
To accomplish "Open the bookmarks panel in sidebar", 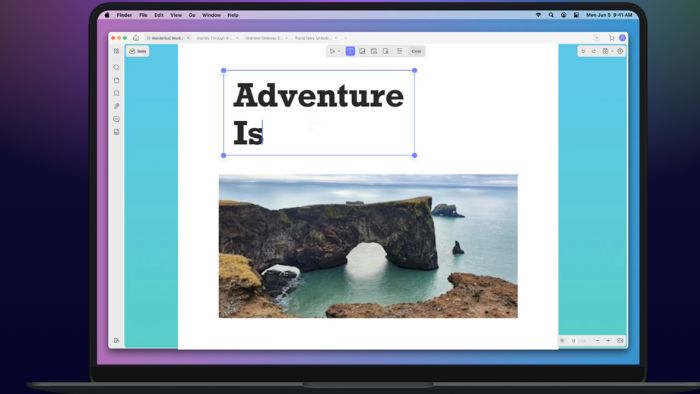I will click(117, 93).
